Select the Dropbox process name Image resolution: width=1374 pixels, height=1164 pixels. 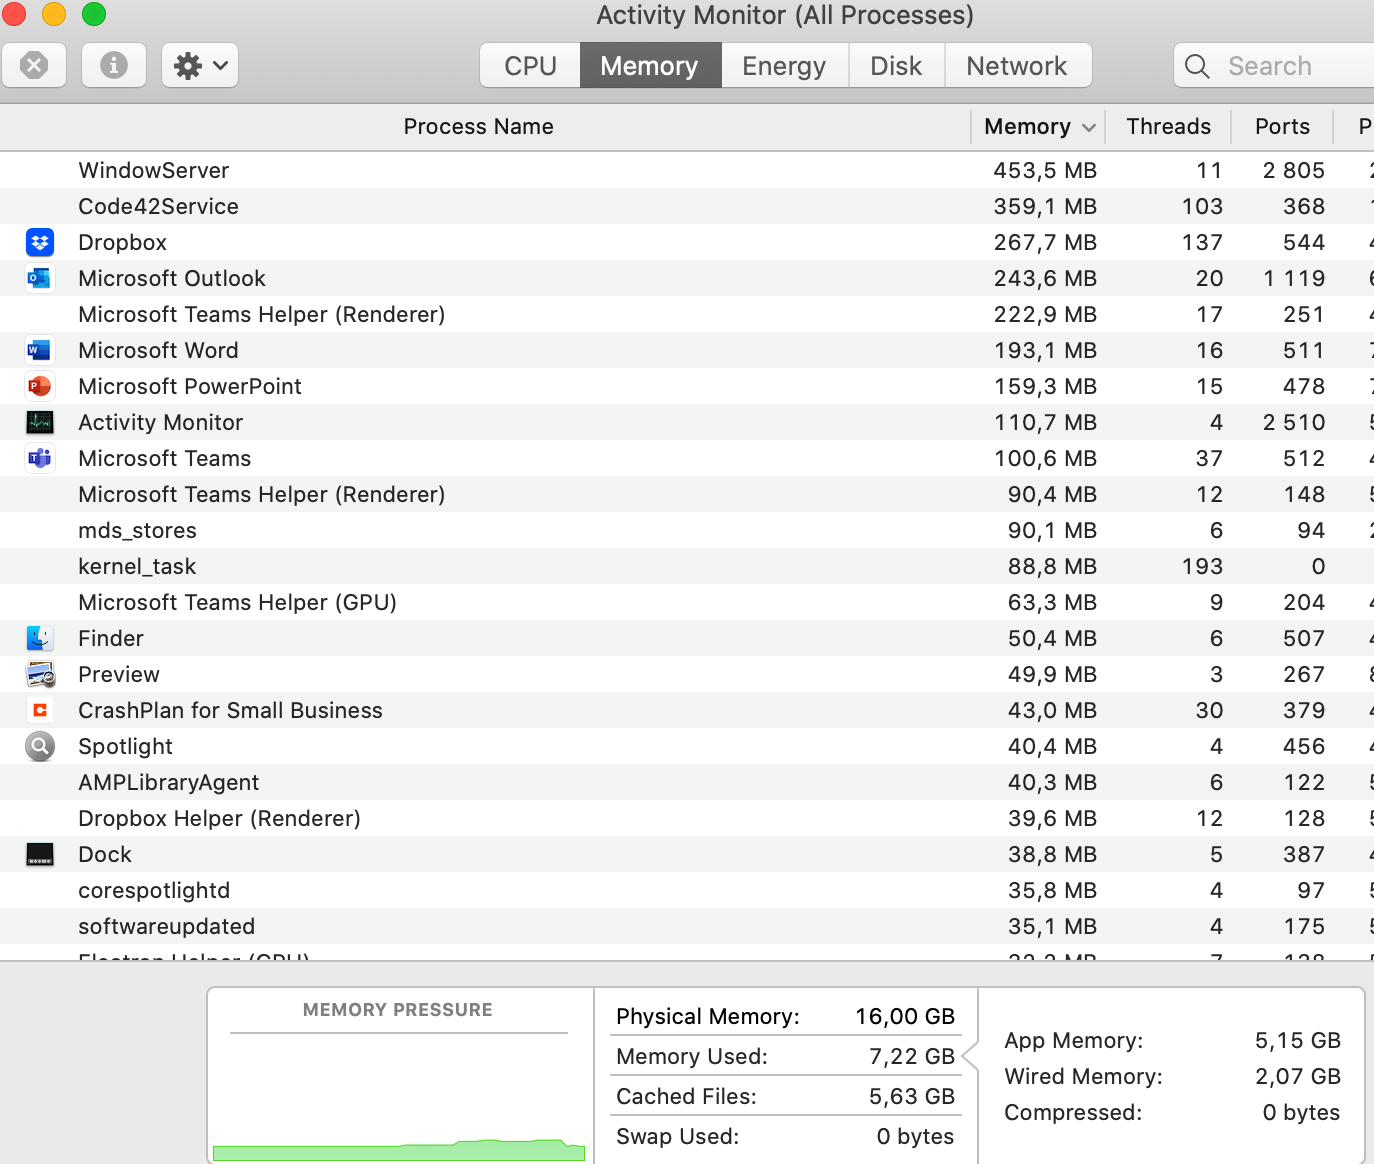[x=123, y=242]
